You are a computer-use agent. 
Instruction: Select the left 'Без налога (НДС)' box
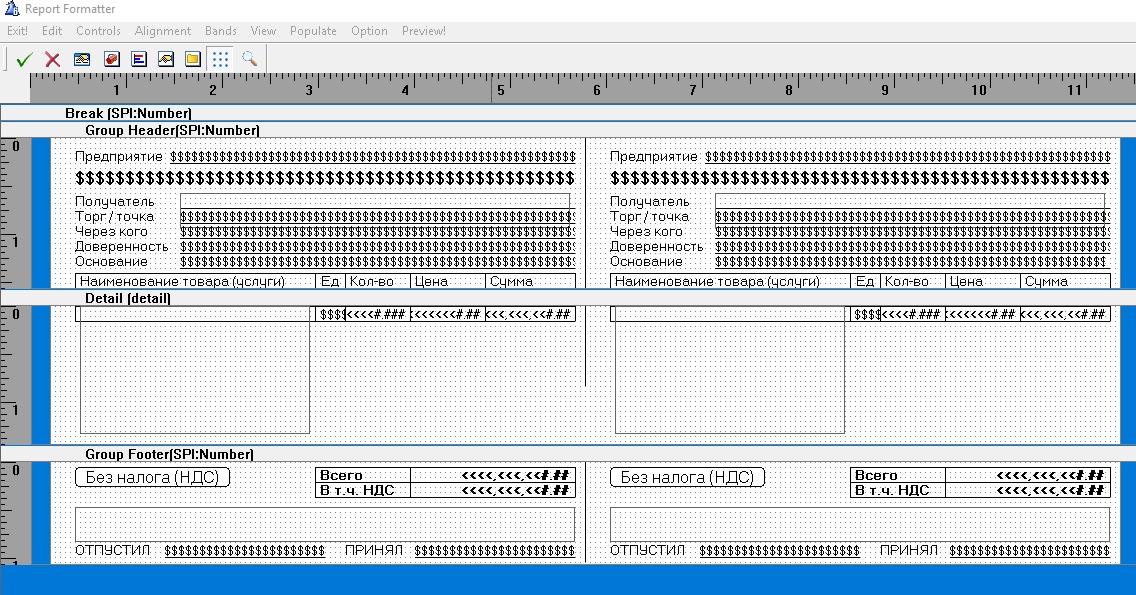152,477
